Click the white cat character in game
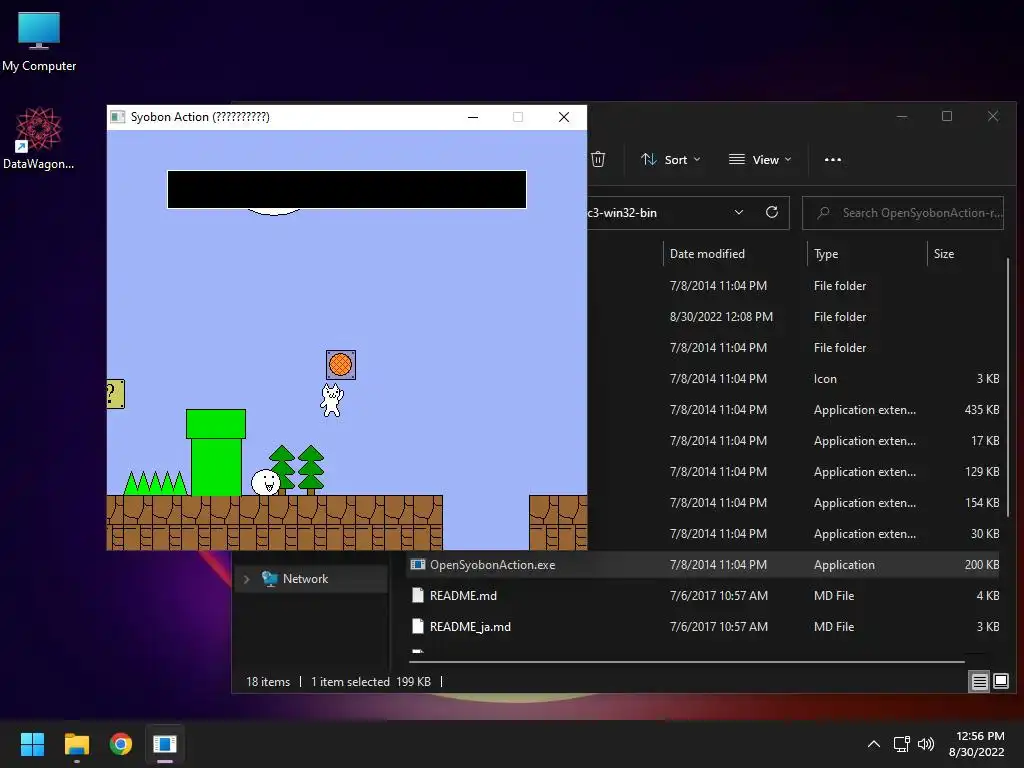1024x768 pixels. point(332,400)
